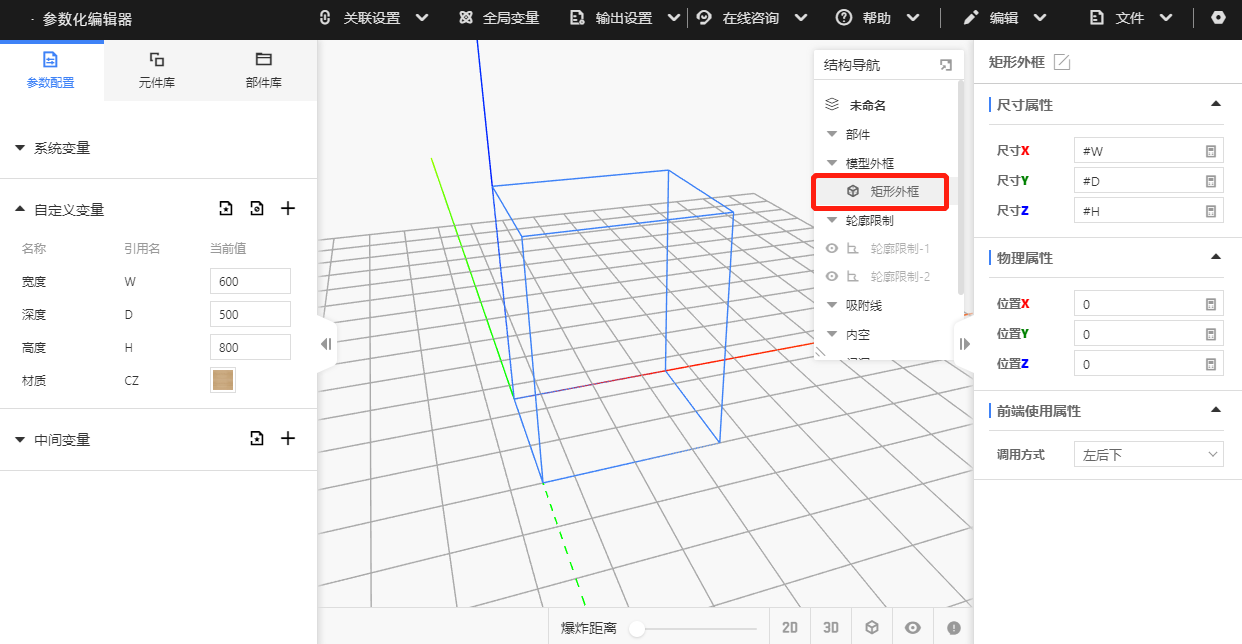Toggle the eye visibility button in bottom toolbar
This screenshot has height=644, width=1242.
[x=913, y=627]
